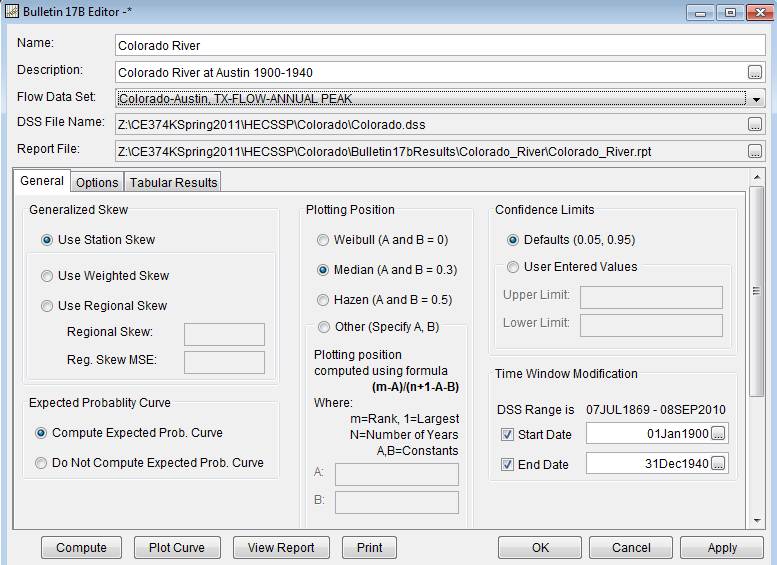Switch to the General tab
The height and width of the screenshot is (565, 777).
click(x=42, y=181)
